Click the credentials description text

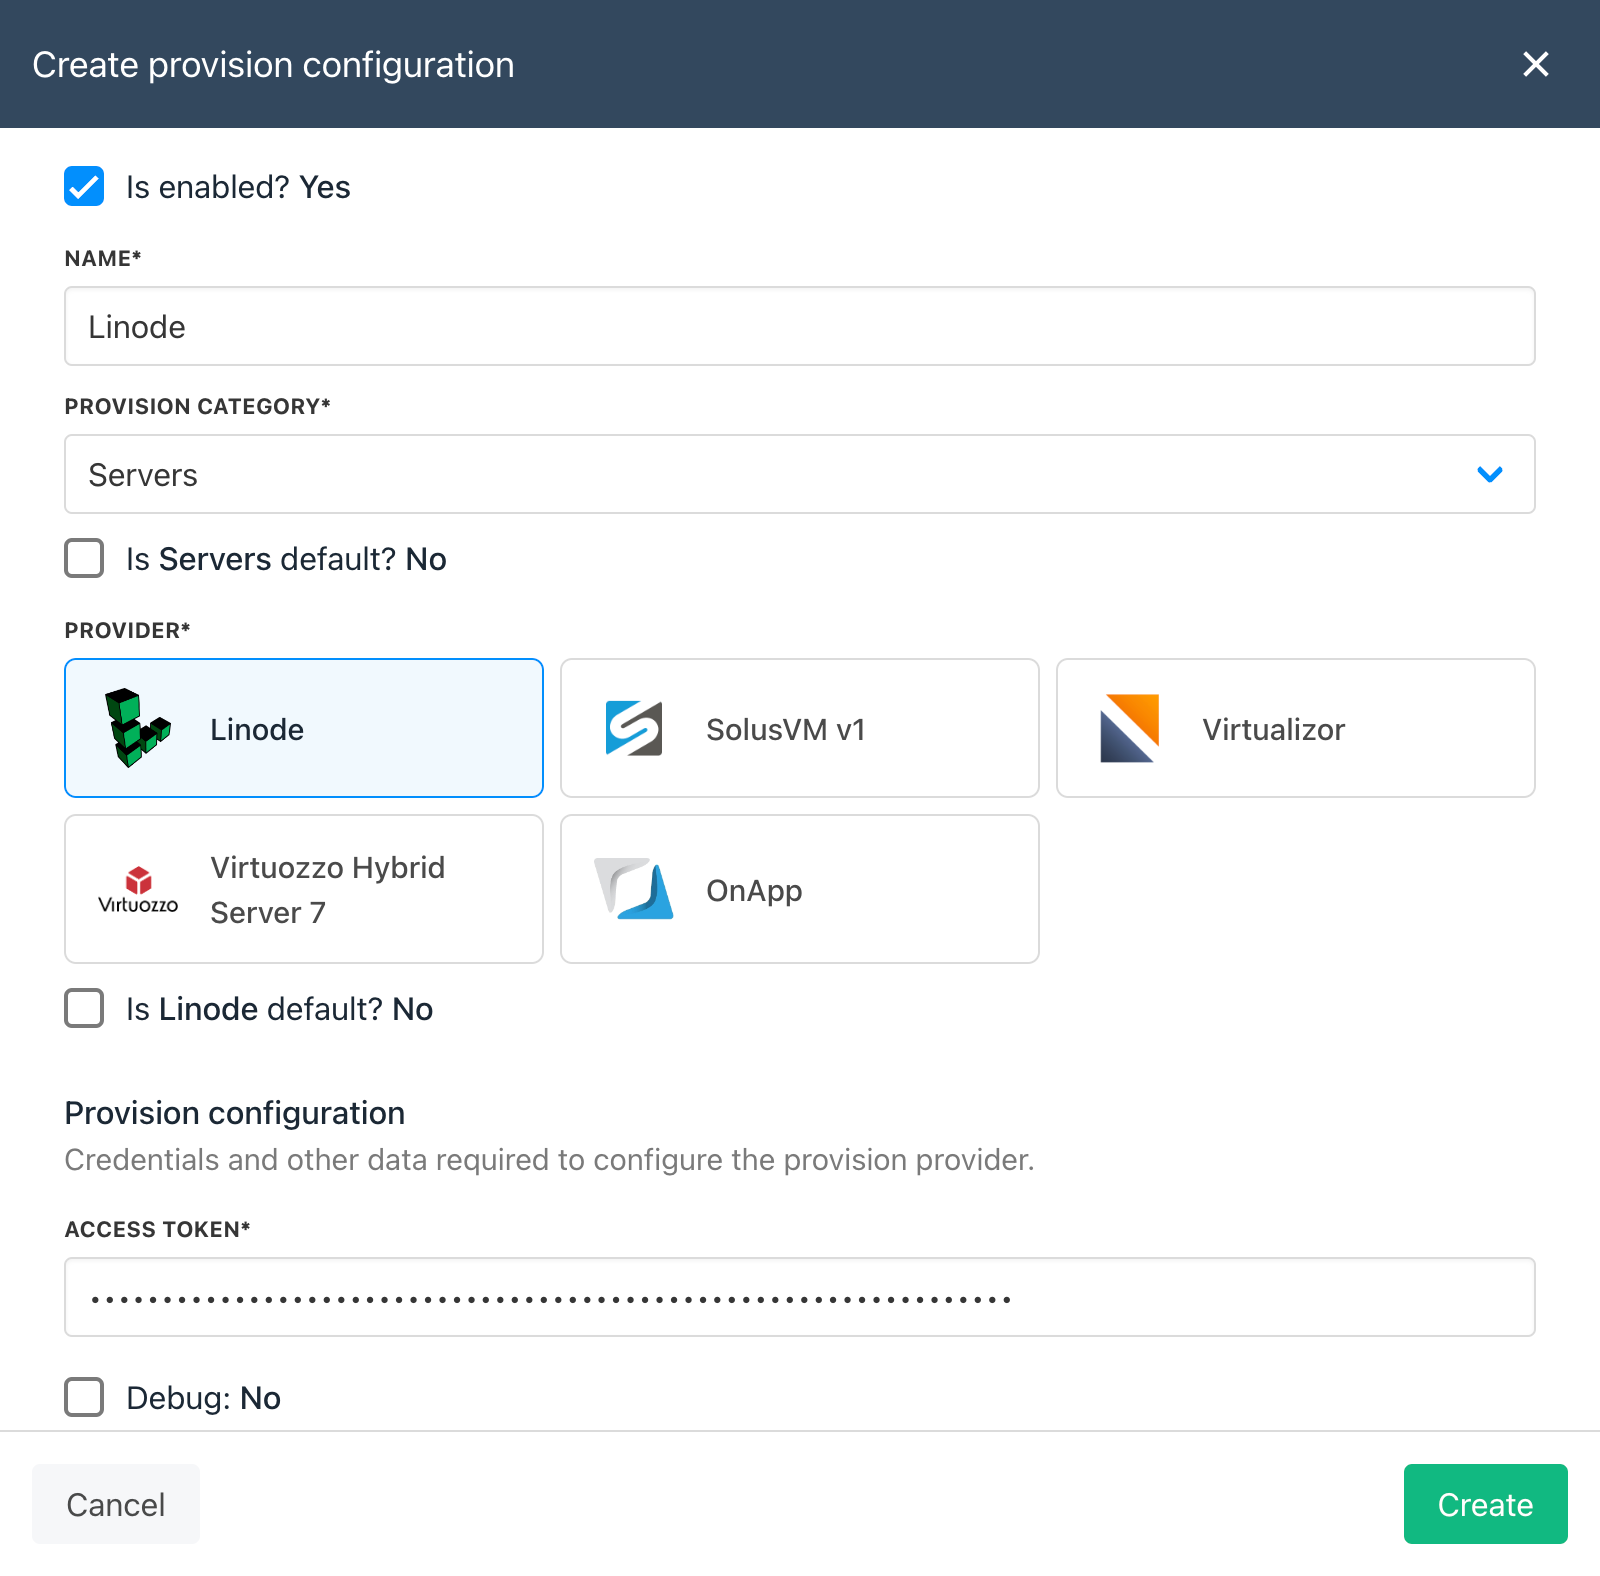(x=550, y=1160)
